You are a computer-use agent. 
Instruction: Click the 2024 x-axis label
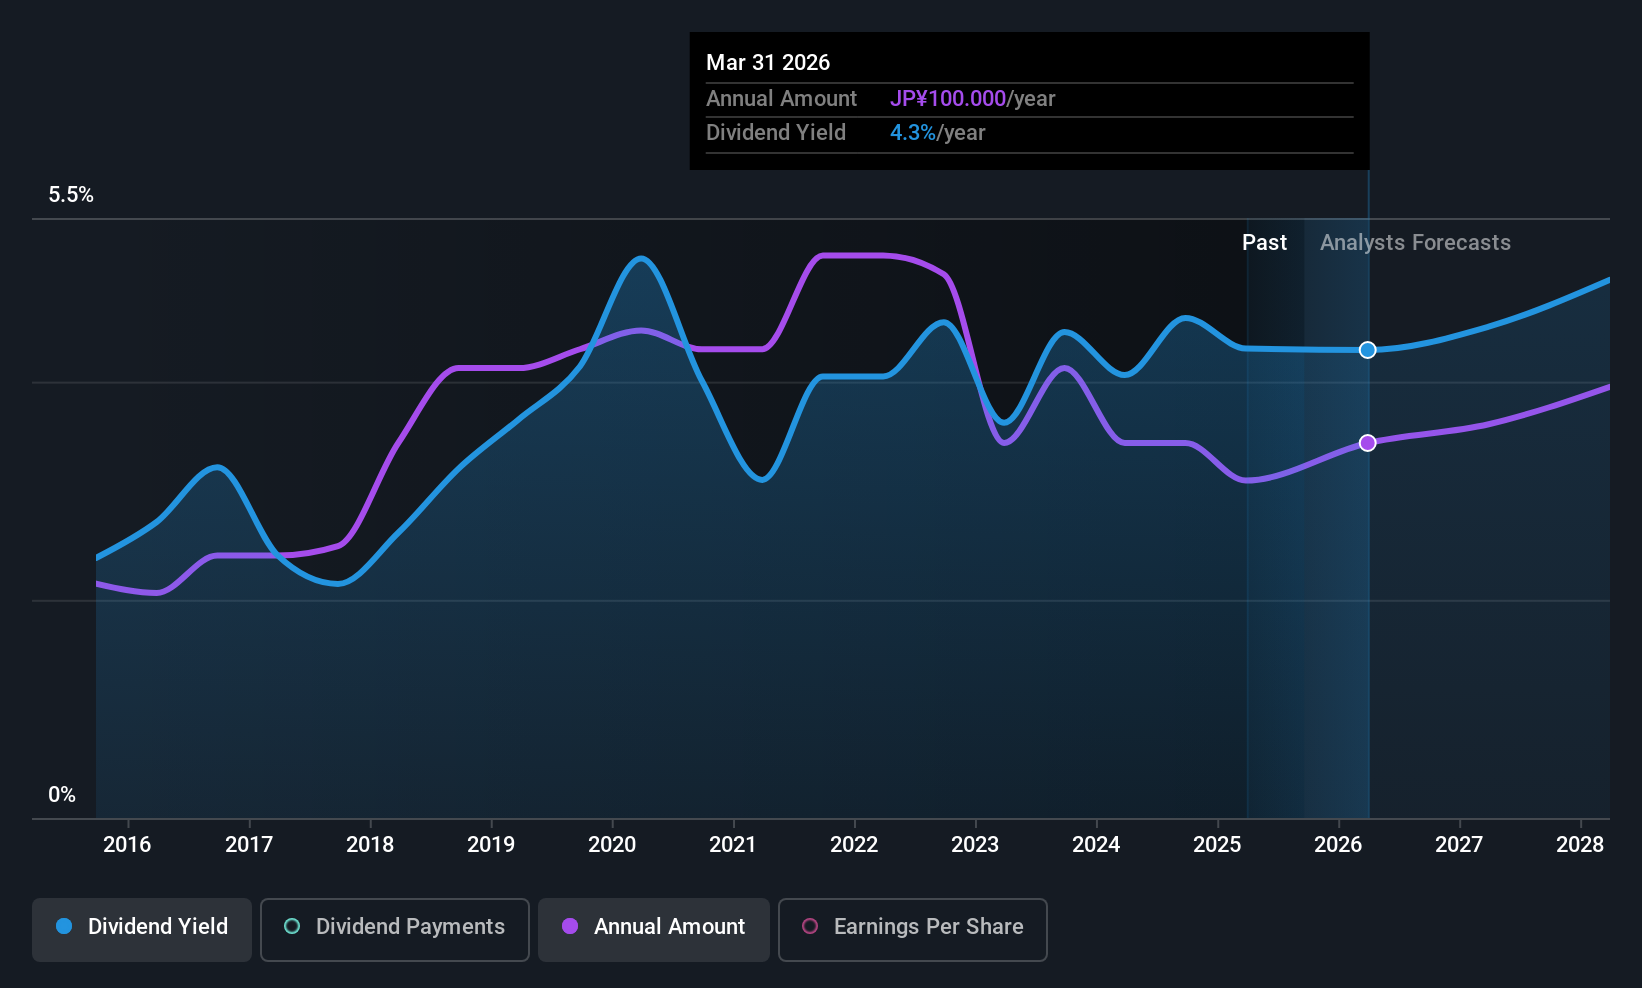coord(1096,845)
